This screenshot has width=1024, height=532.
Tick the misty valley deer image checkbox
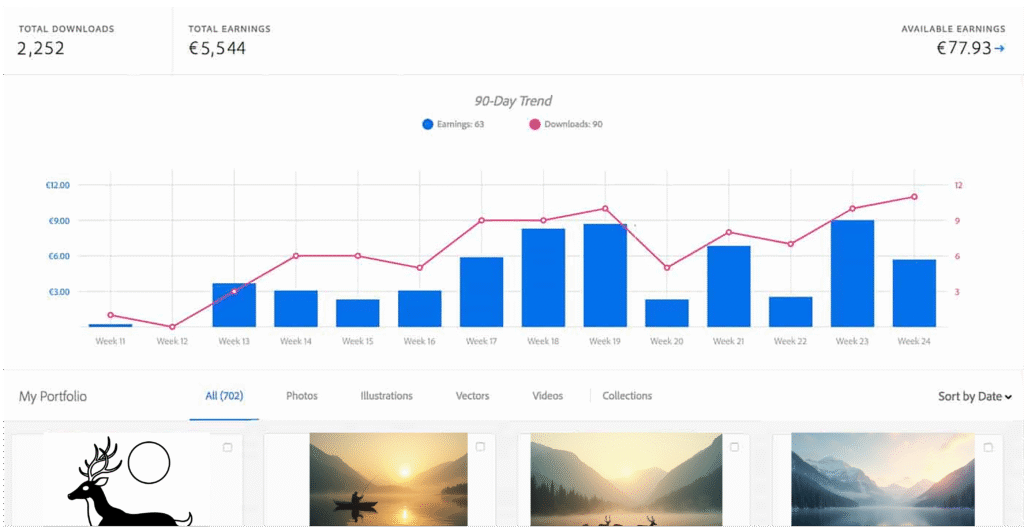735,447
